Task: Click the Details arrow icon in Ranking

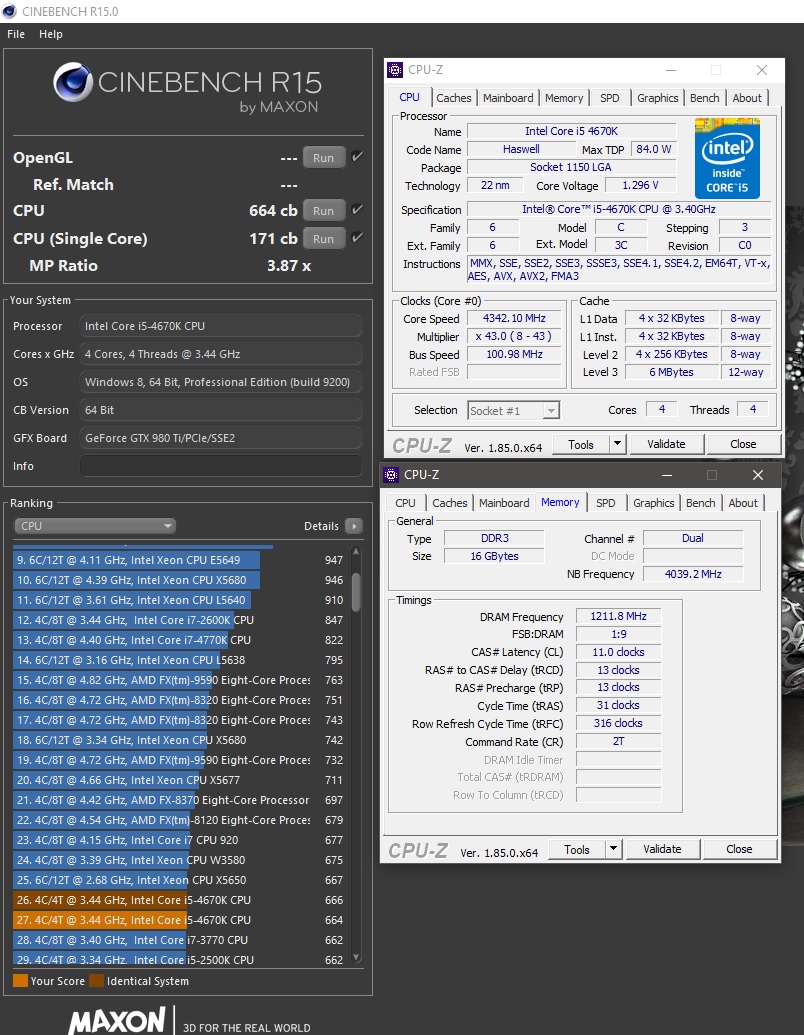Action: [x=353, y=526]
